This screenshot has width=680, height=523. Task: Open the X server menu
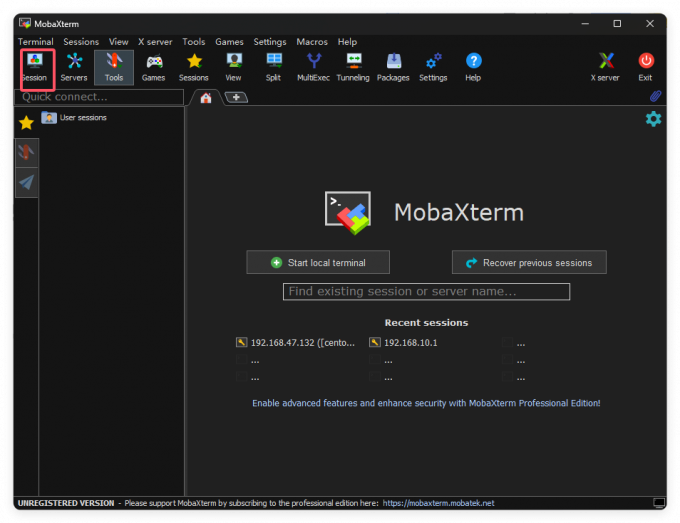[x=155, y=42]
